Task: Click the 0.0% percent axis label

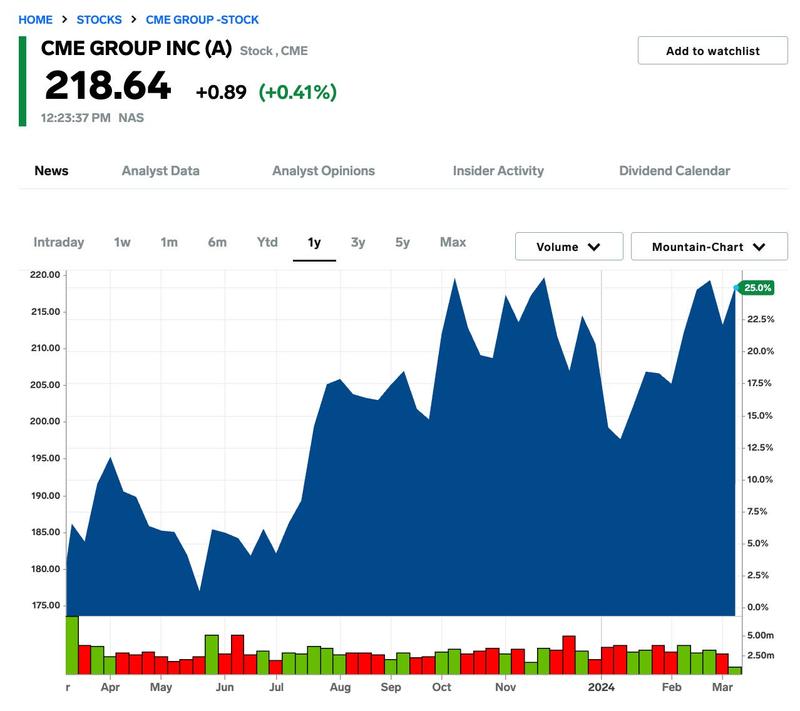Action: 758,607
